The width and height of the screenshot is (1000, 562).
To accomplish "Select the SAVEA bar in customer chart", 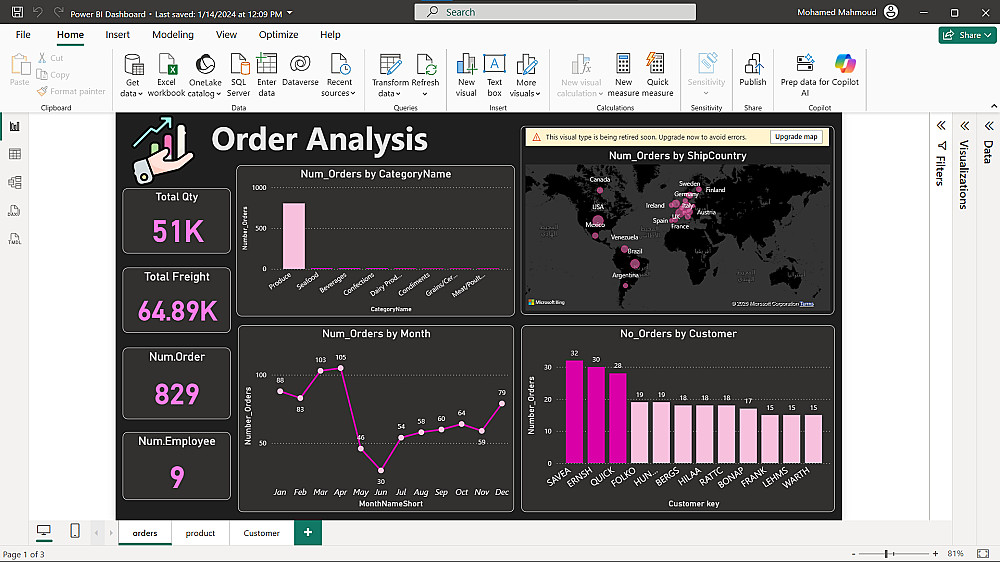I will [574, 412].
